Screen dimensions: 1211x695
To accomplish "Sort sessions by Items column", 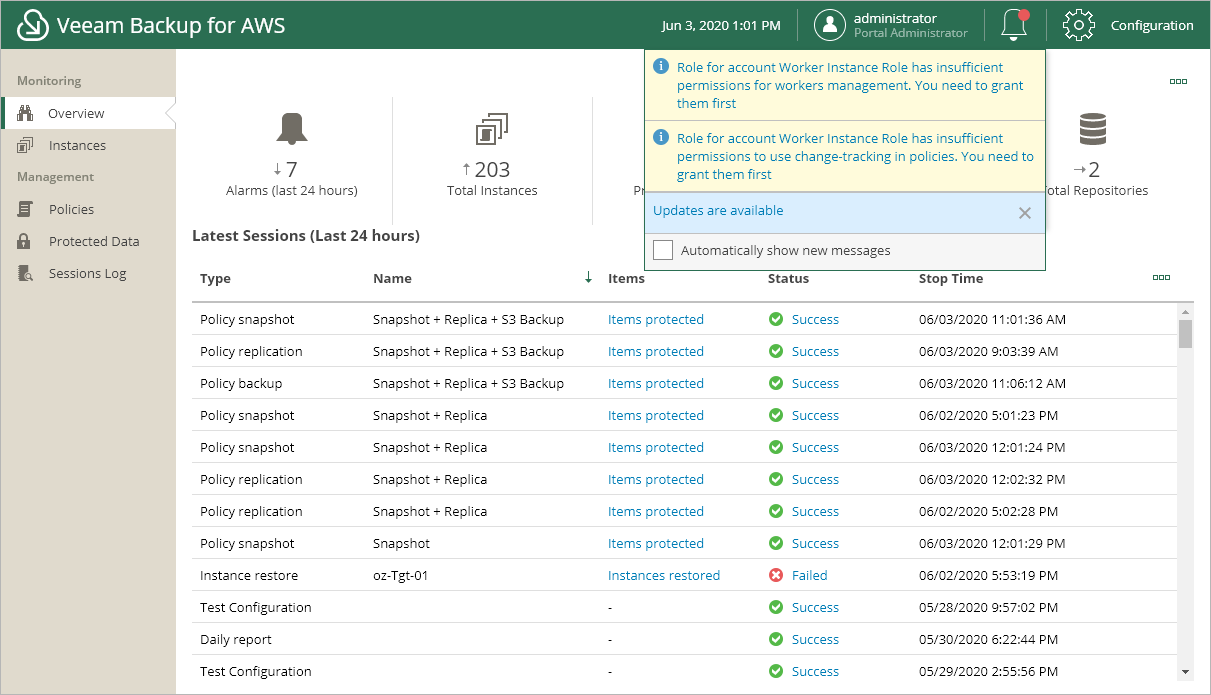I will pos(626,278).
